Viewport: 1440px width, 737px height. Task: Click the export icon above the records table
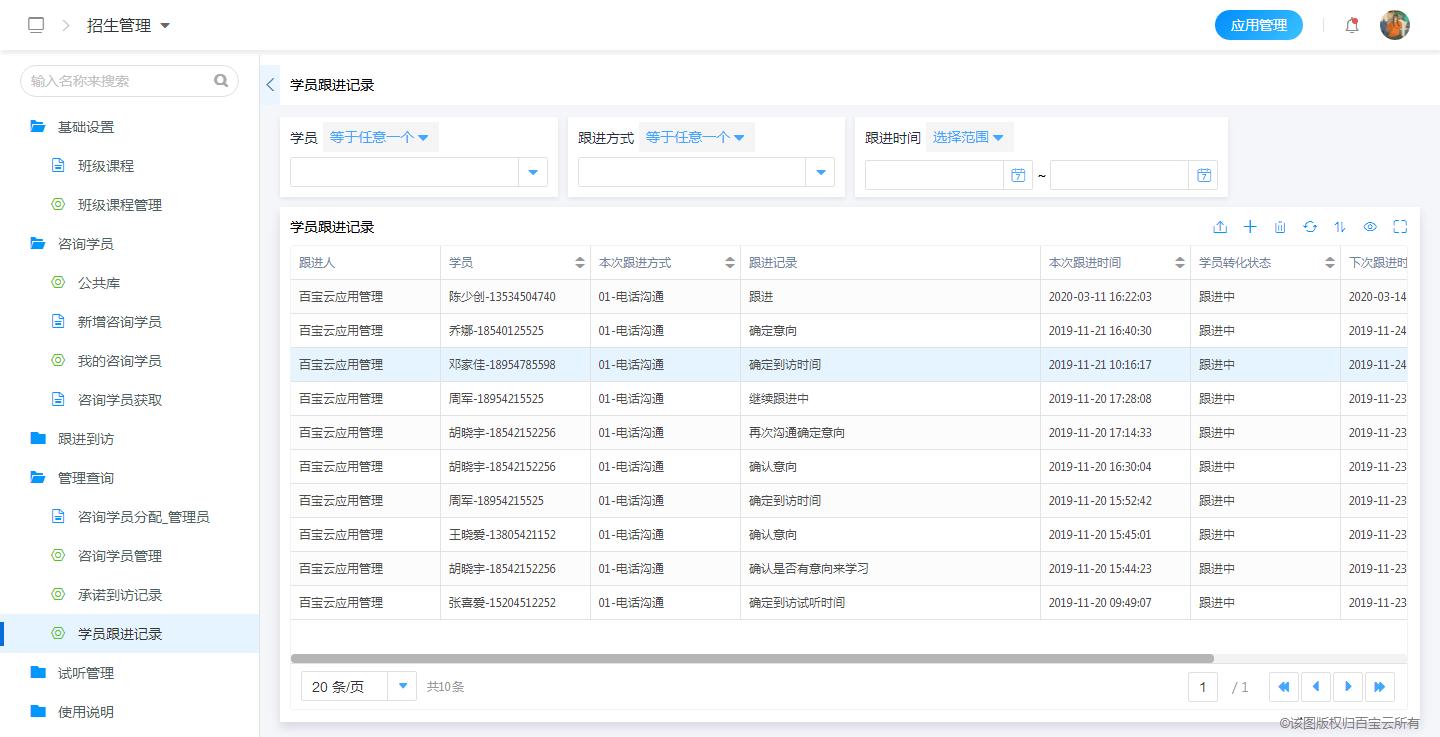(x=1220, y=227)
